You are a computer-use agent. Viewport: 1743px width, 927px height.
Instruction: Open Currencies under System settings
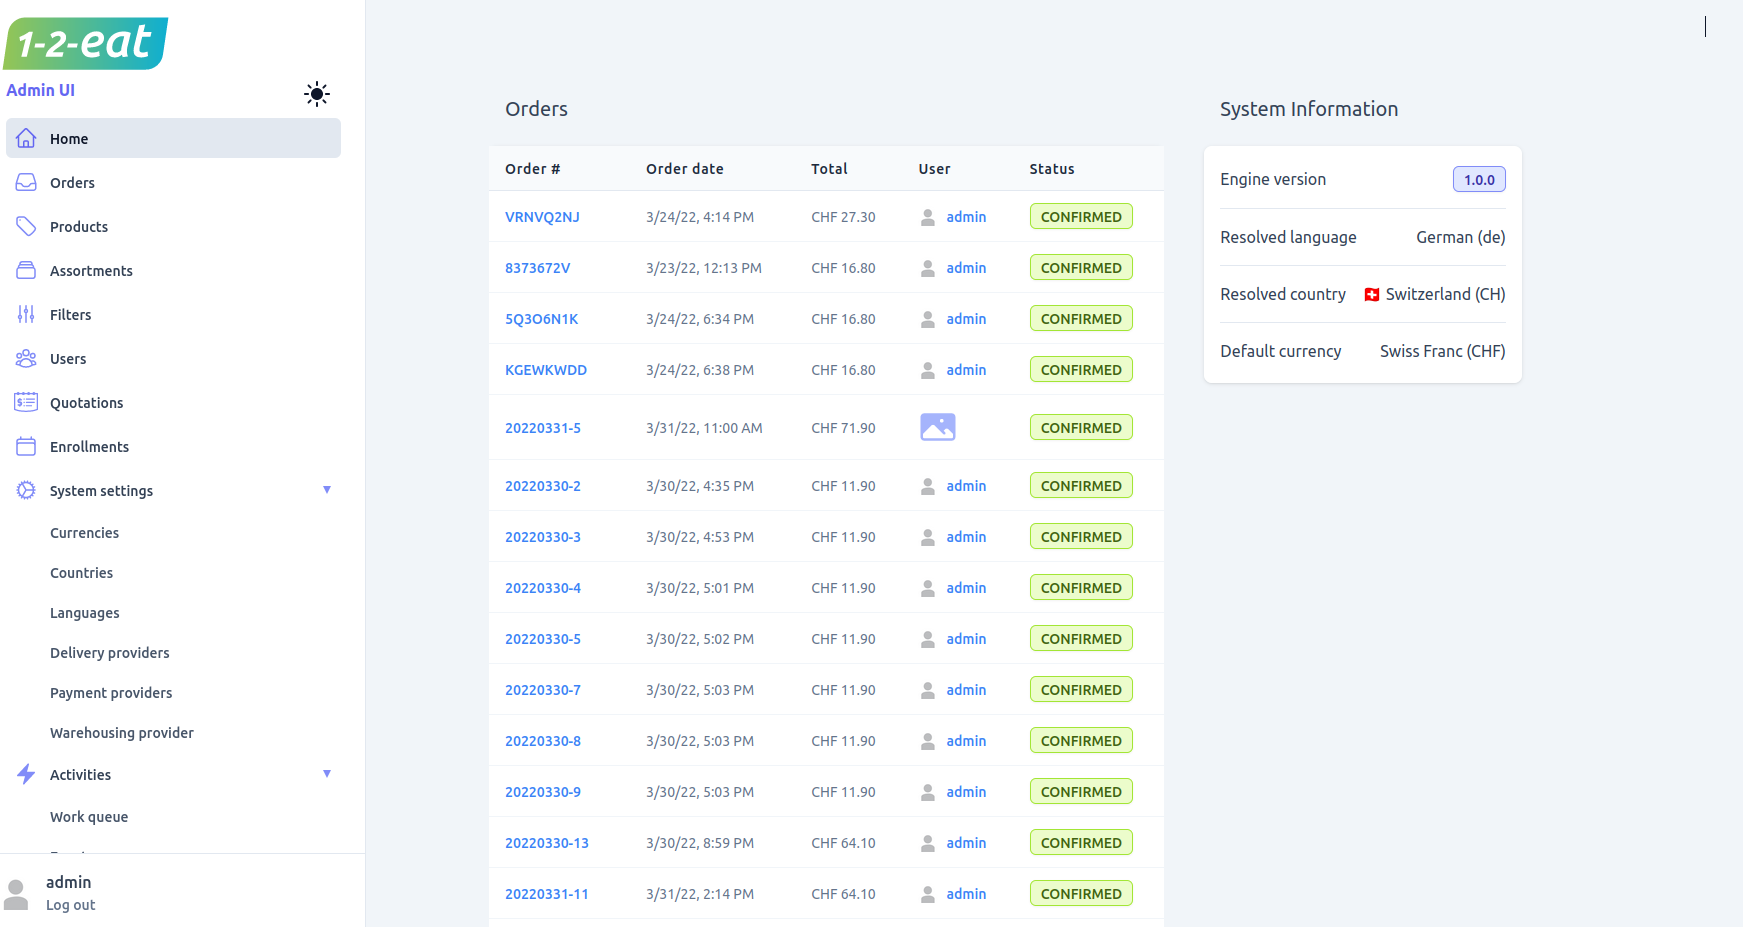pos(84,533)
